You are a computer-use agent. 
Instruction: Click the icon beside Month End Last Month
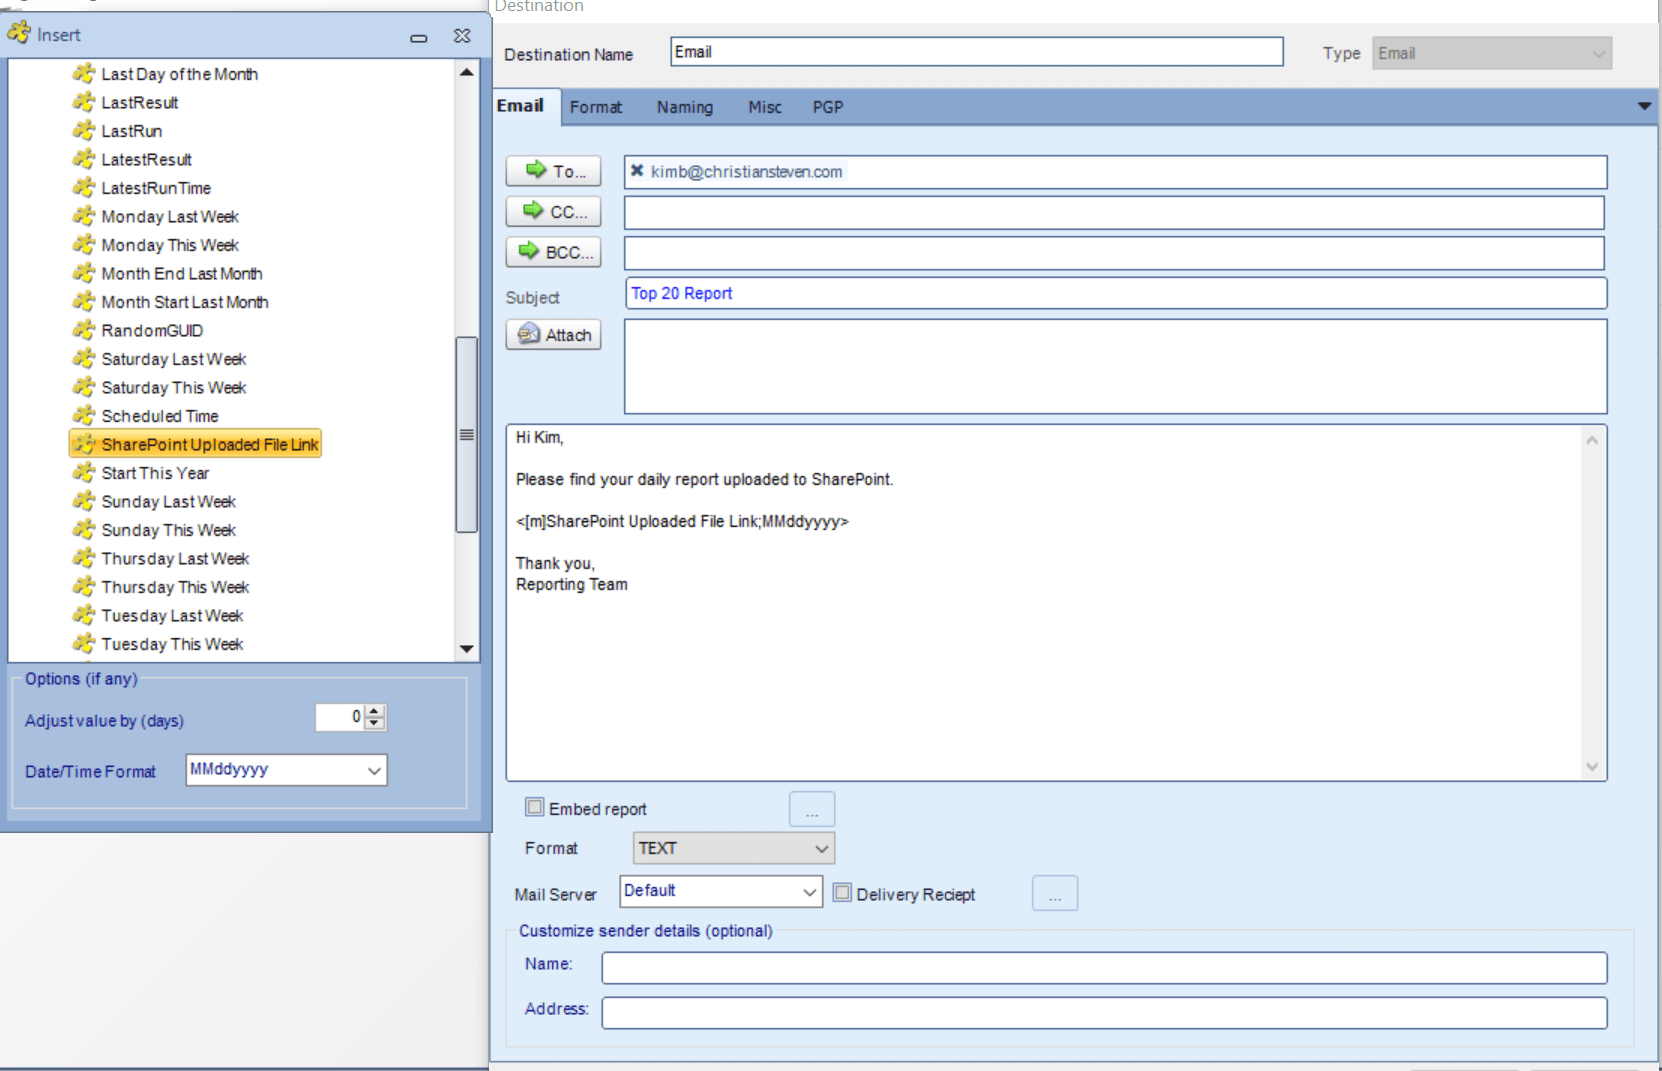(x=84, y=273)
